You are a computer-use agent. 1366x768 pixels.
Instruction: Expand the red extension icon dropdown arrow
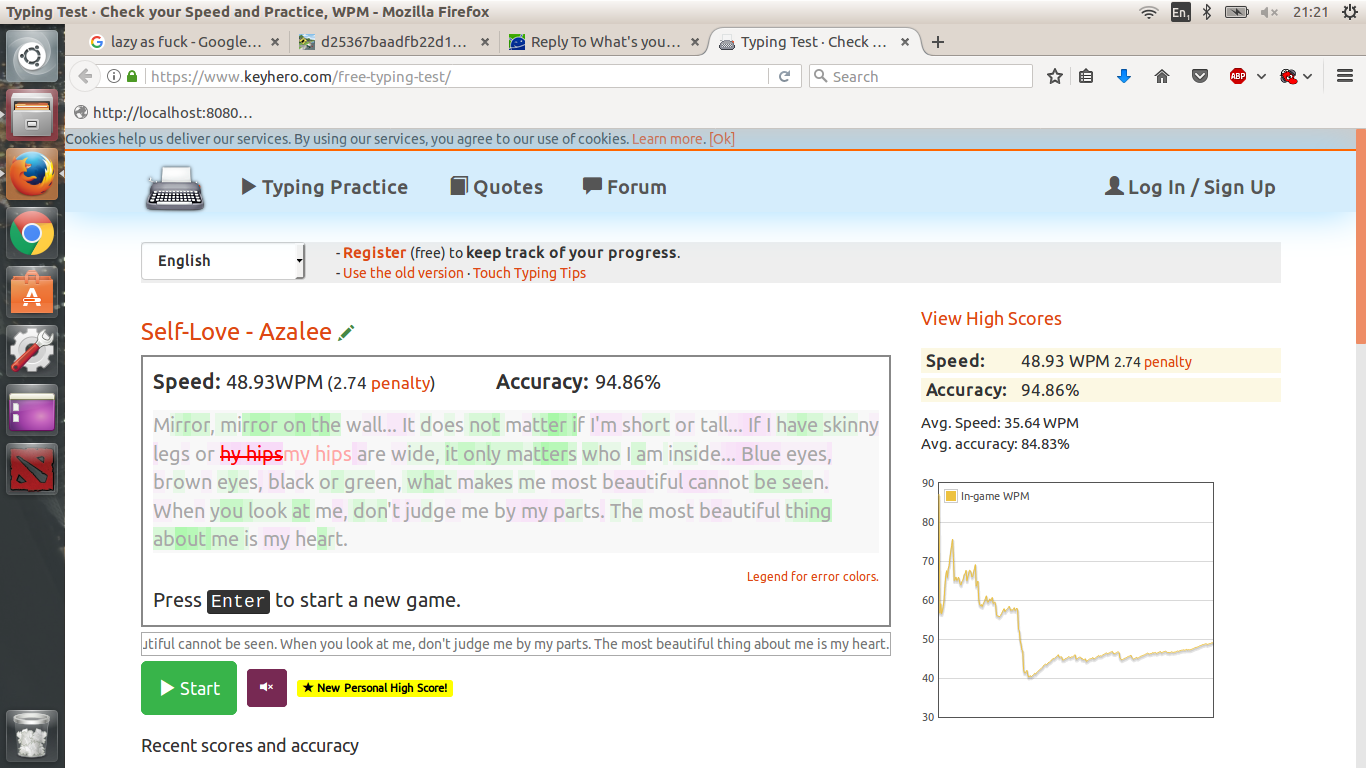1307,77
